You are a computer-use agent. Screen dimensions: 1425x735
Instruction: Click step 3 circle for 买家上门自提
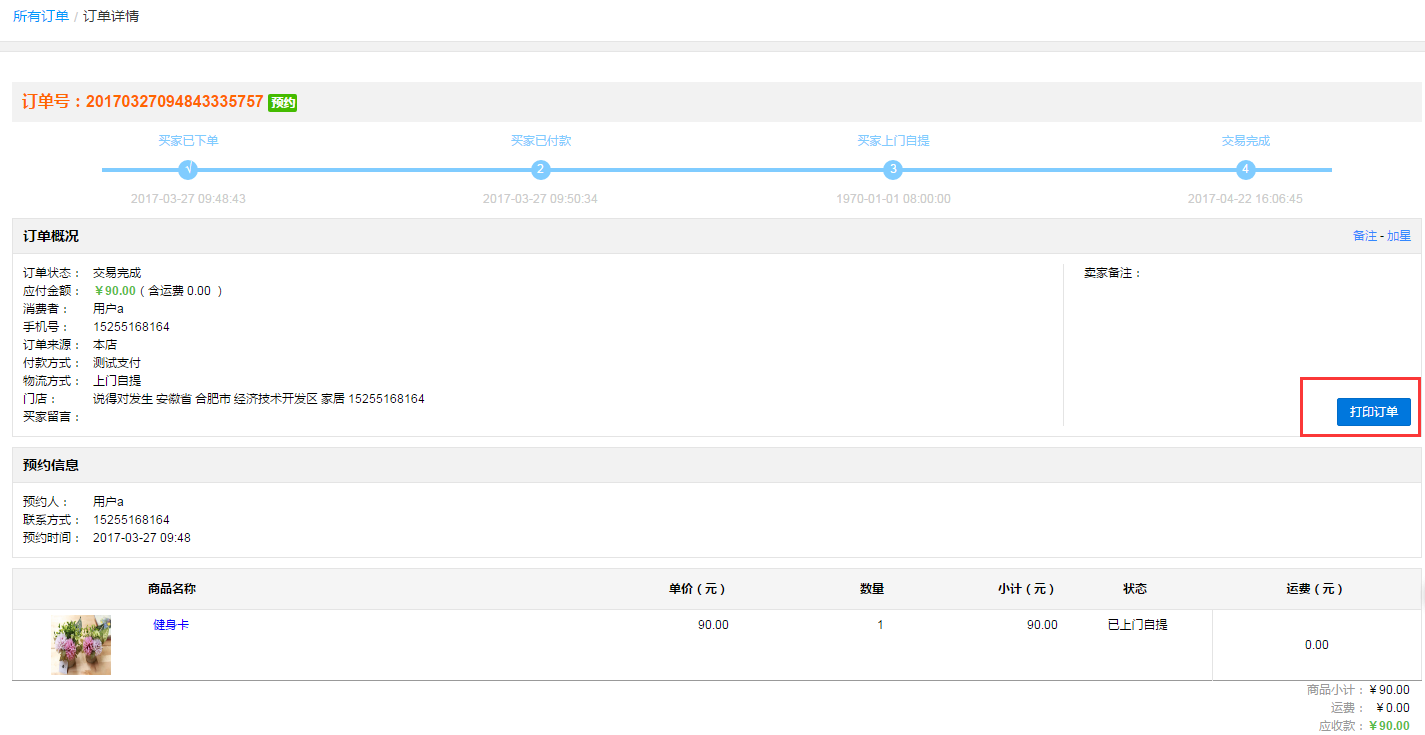pos(893,170)
